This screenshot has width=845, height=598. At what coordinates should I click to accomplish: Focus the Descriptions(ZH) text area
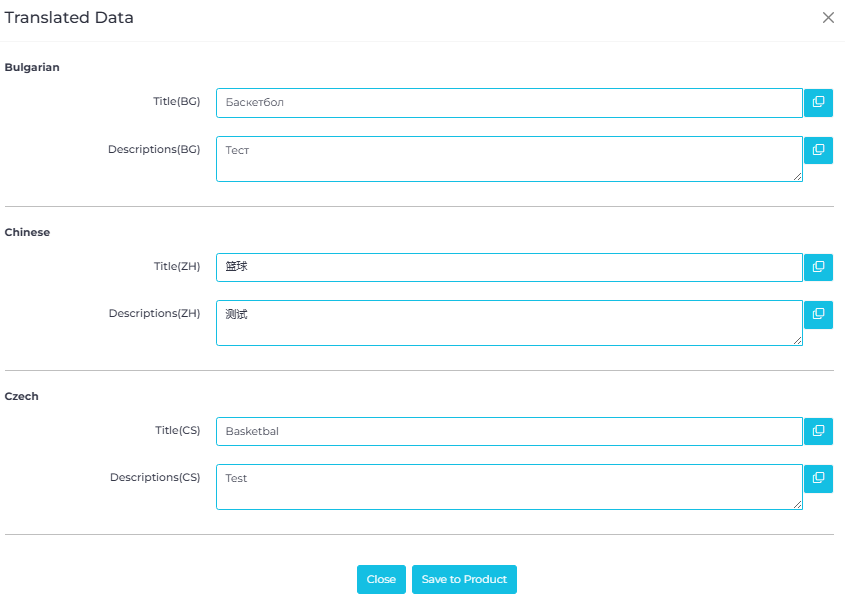click(x=509, y=323)
